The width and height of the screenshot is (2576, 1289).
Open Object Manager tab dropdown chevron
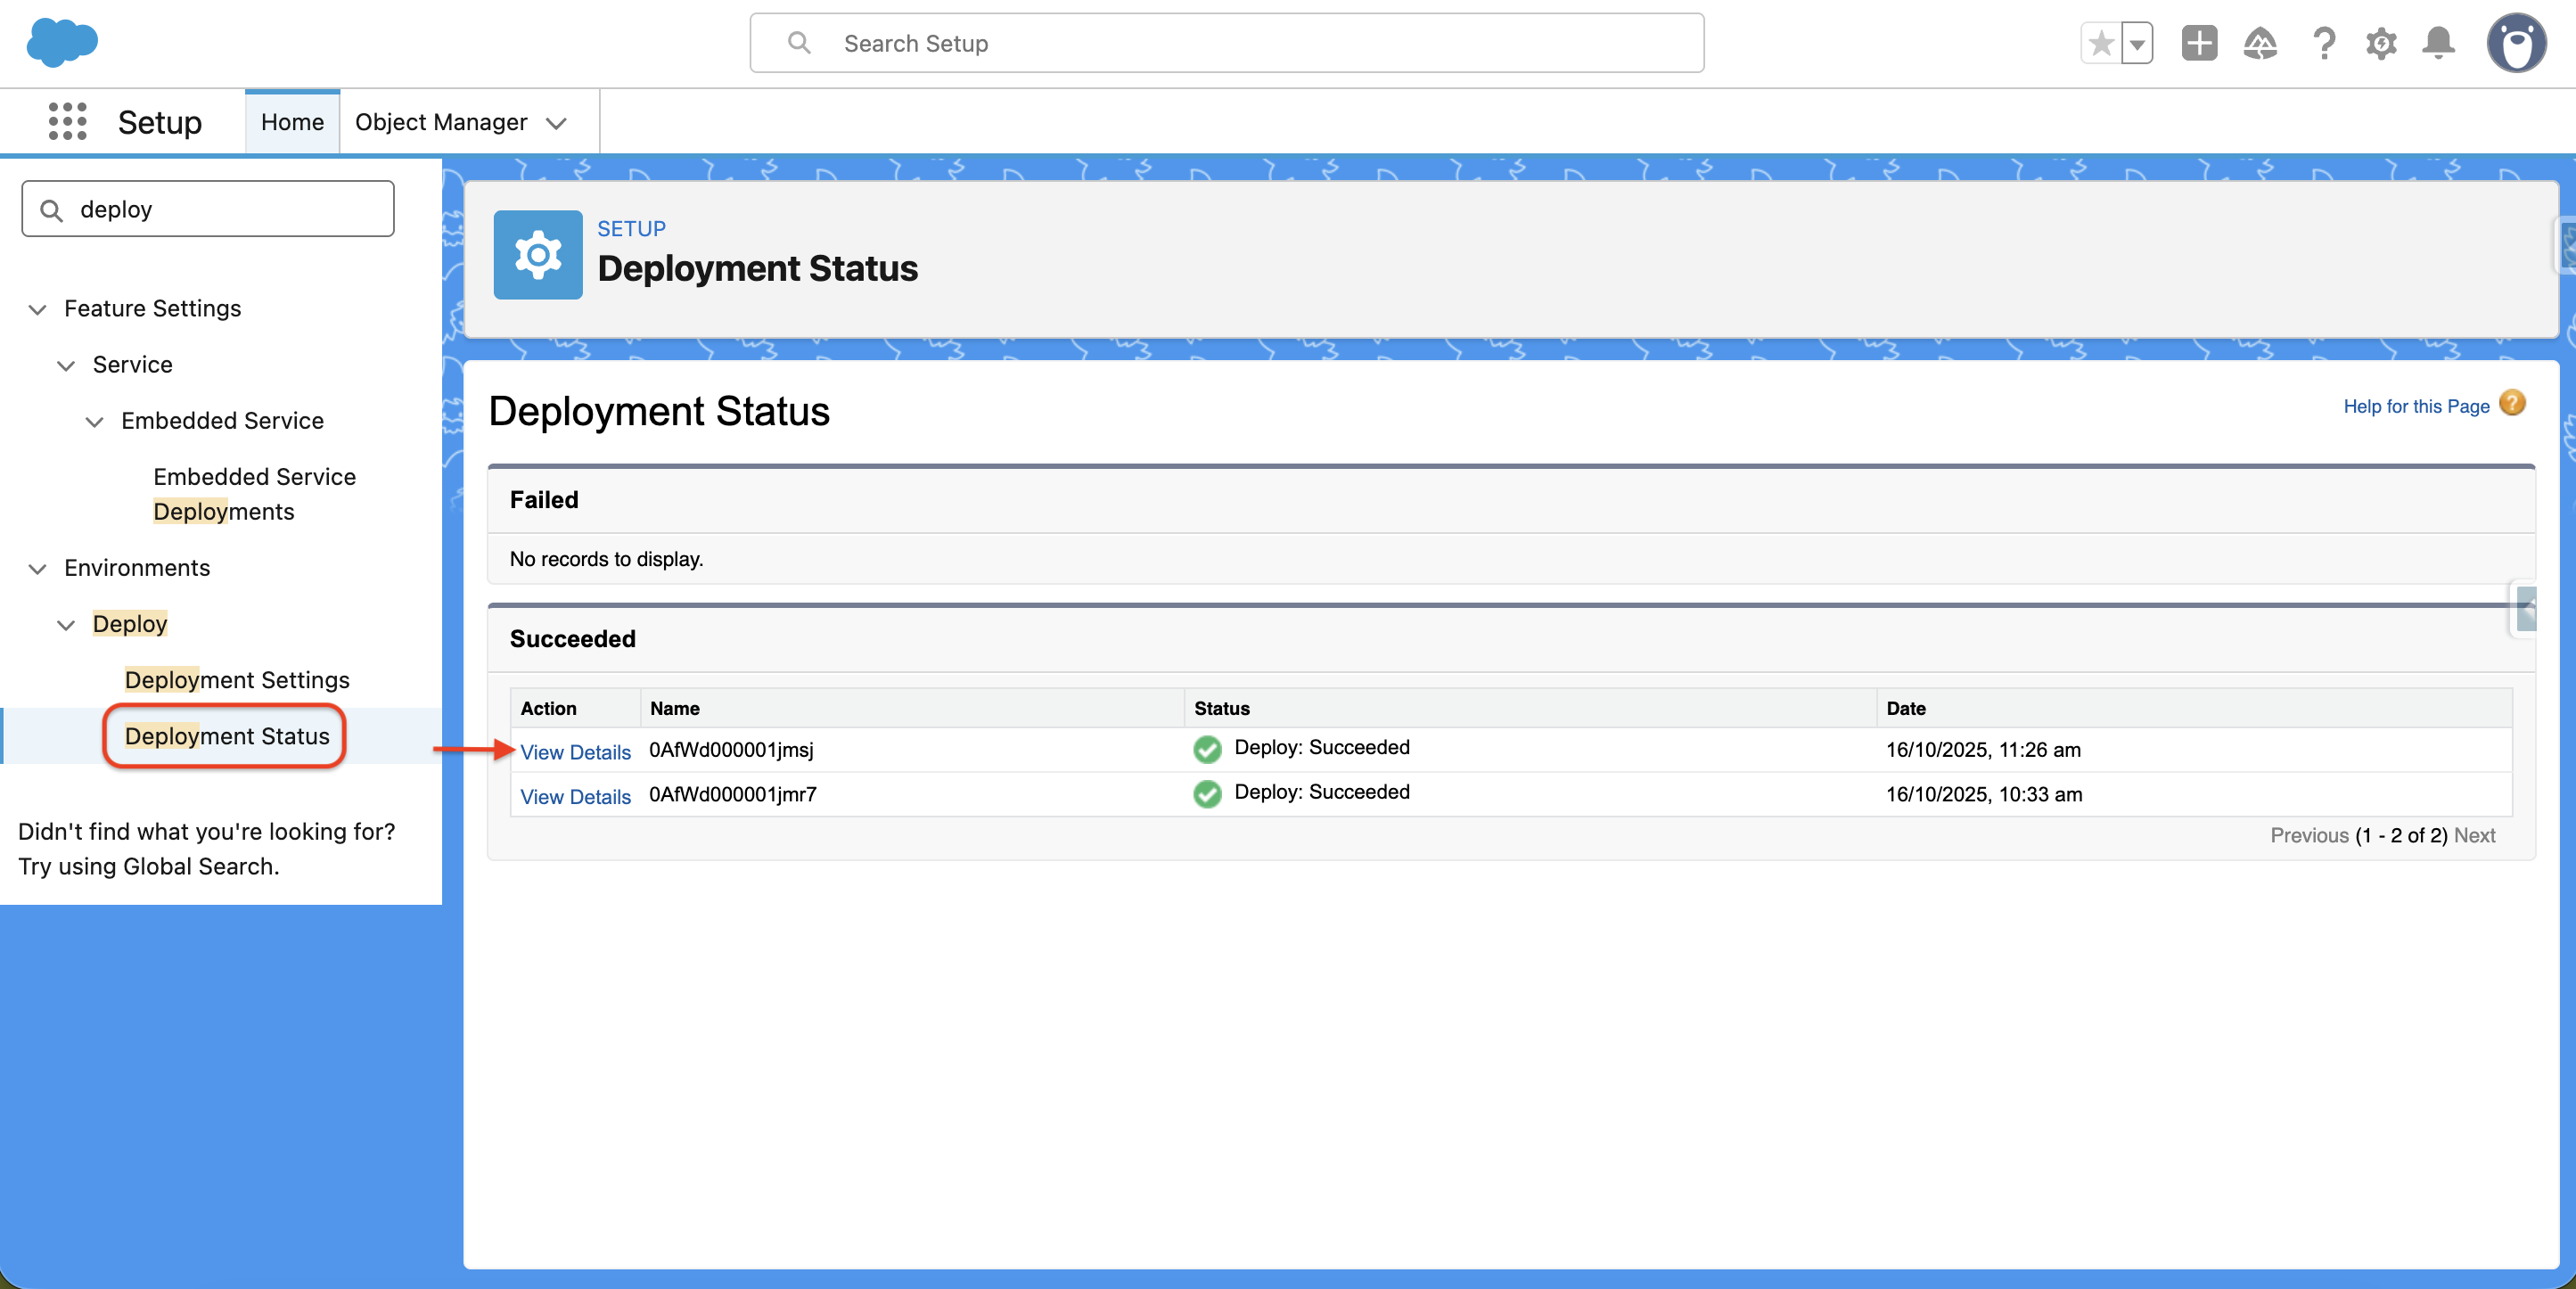(557, 122)
